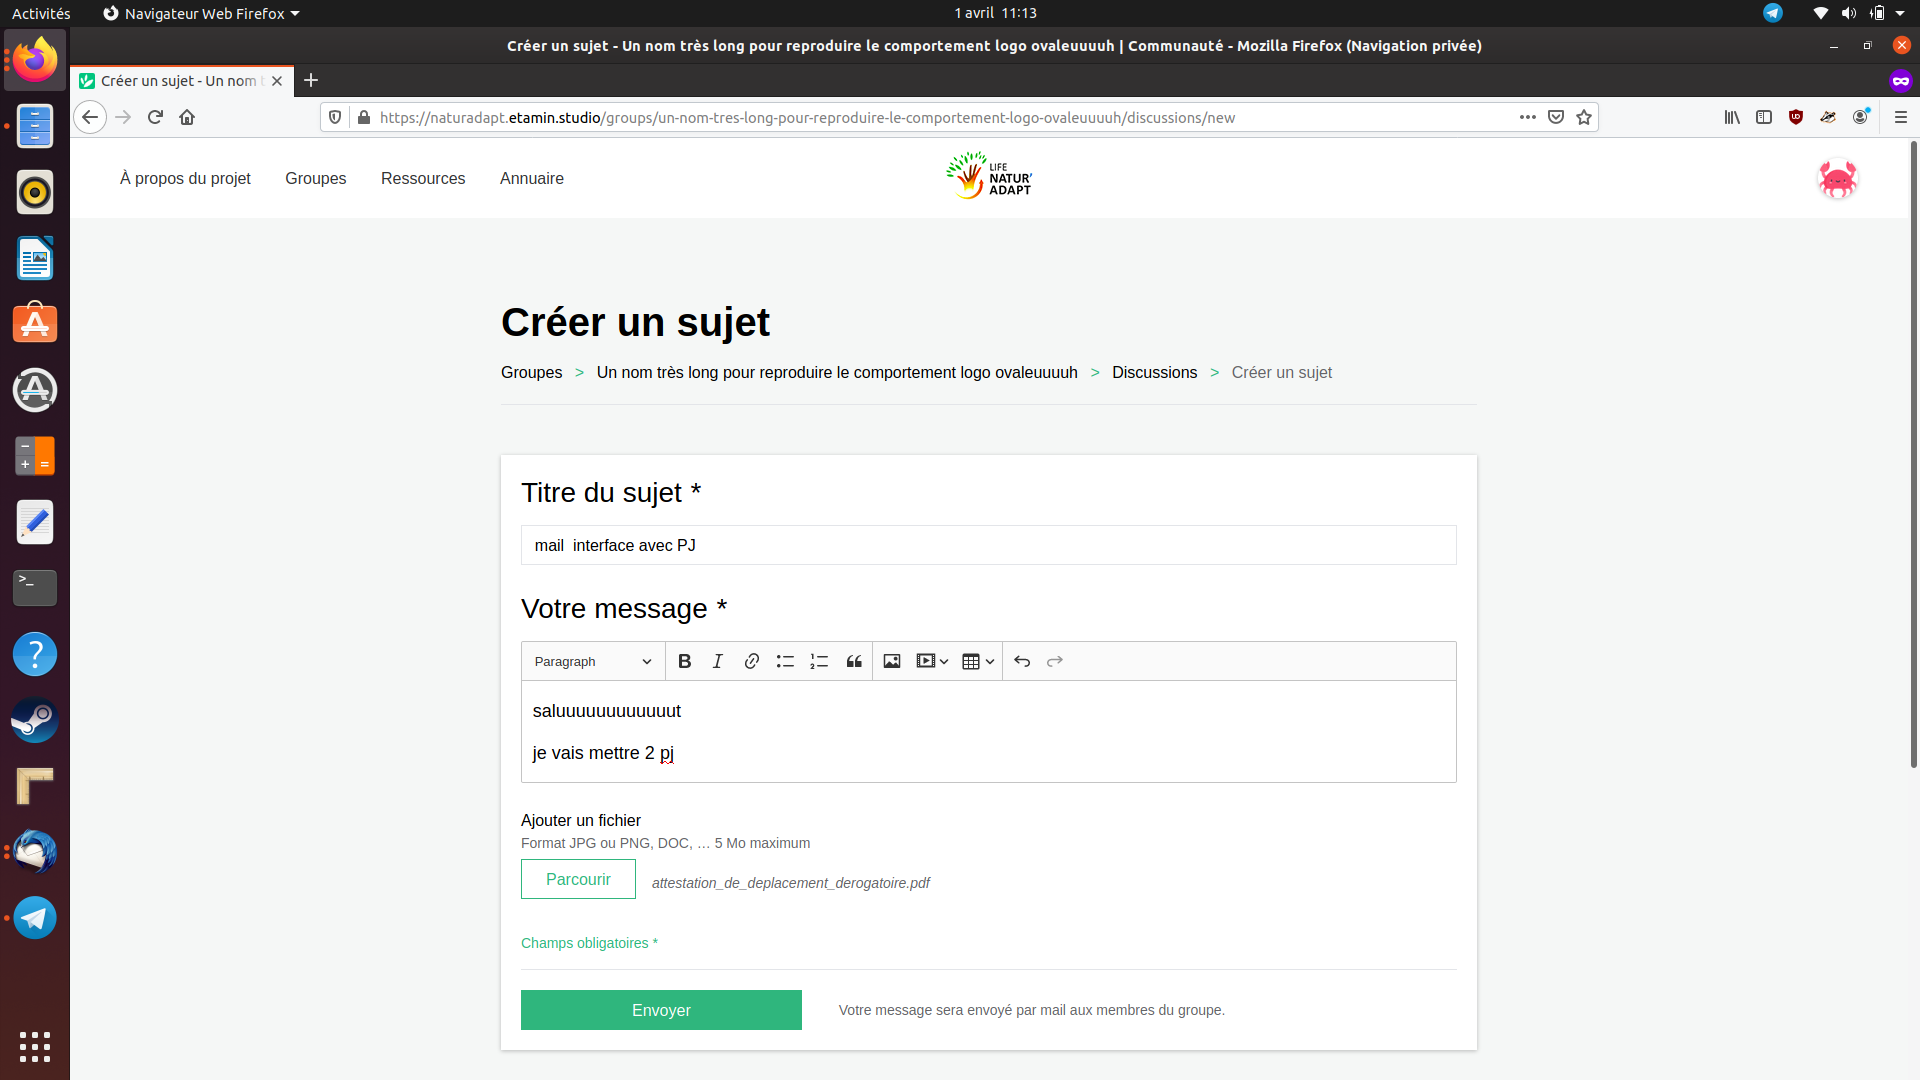The image size is (1920, 1080).
Task: Click the Envoyer button
Action: click(x=661, y=1010)
